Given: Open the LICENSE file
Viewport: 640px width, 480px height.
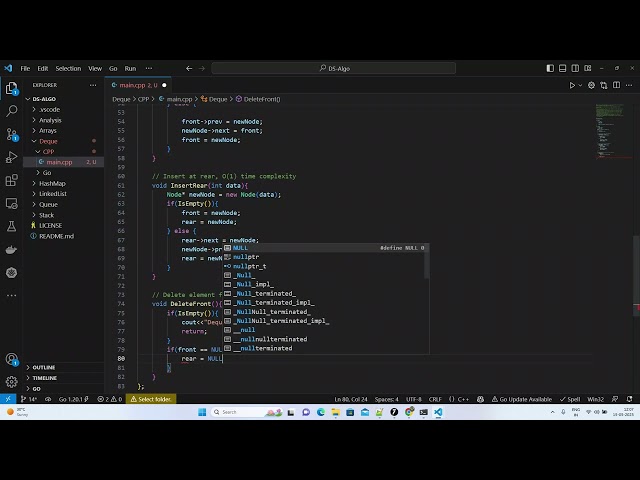Looking at the screenshot, I should 50,225.
